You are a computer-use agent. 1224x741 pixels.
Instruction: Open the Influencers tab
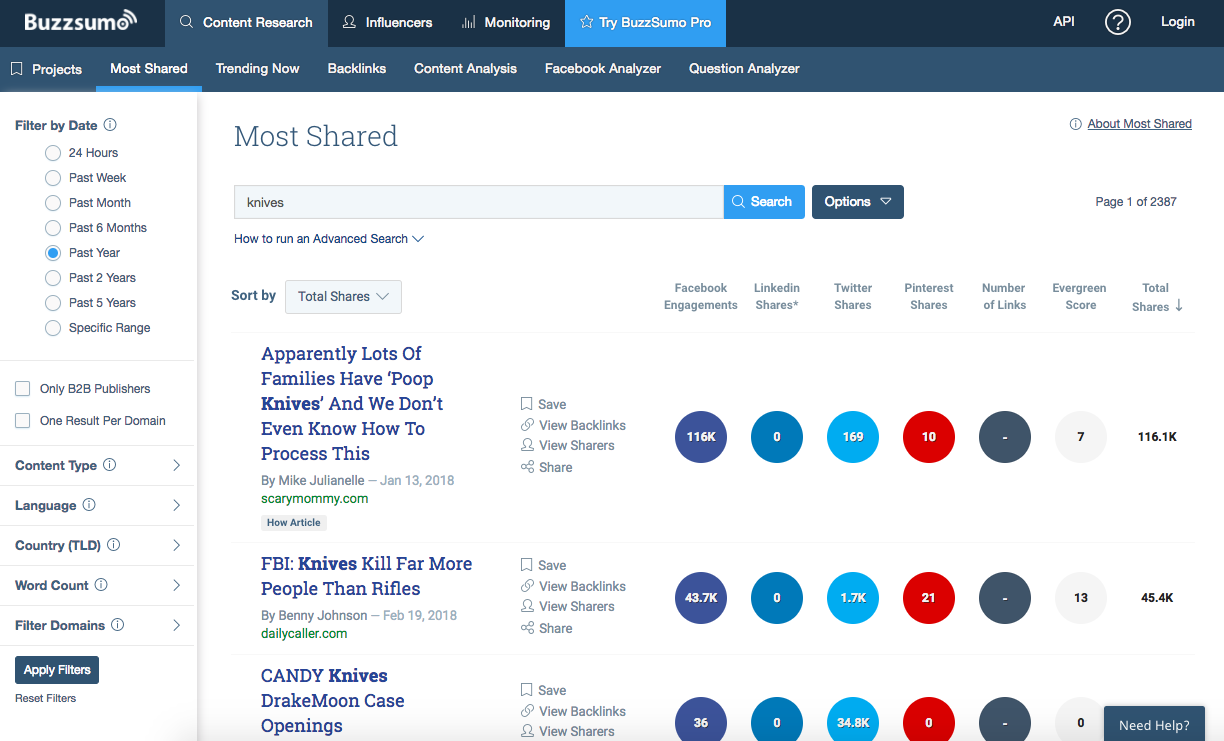(387, 23)
